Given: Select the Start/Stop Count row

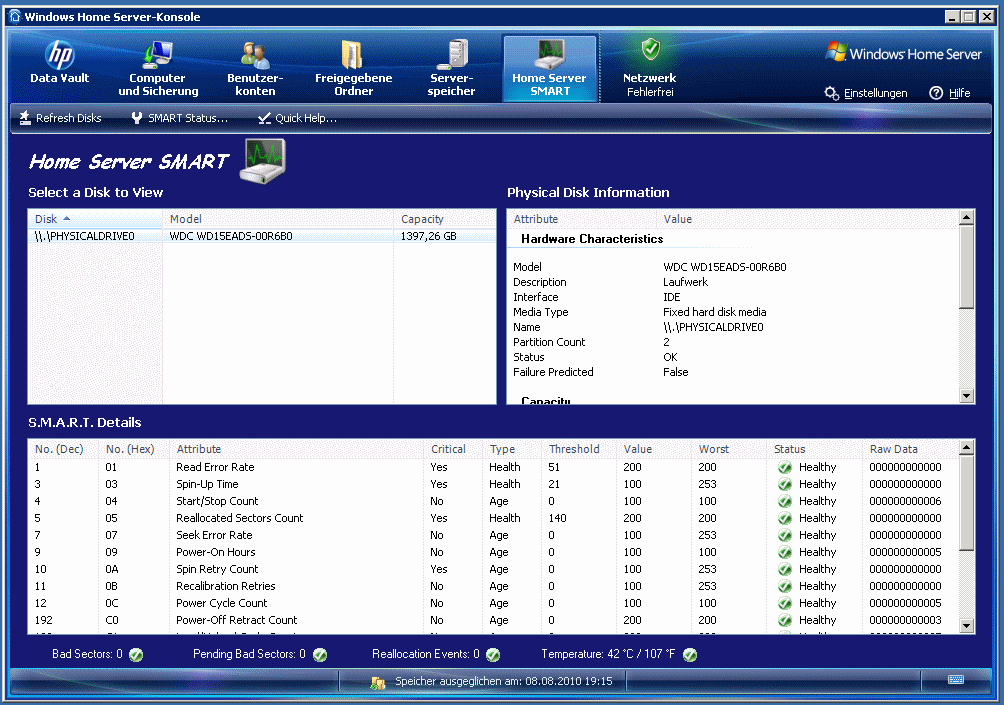Looking at the screenshot, I should [494, 501].
